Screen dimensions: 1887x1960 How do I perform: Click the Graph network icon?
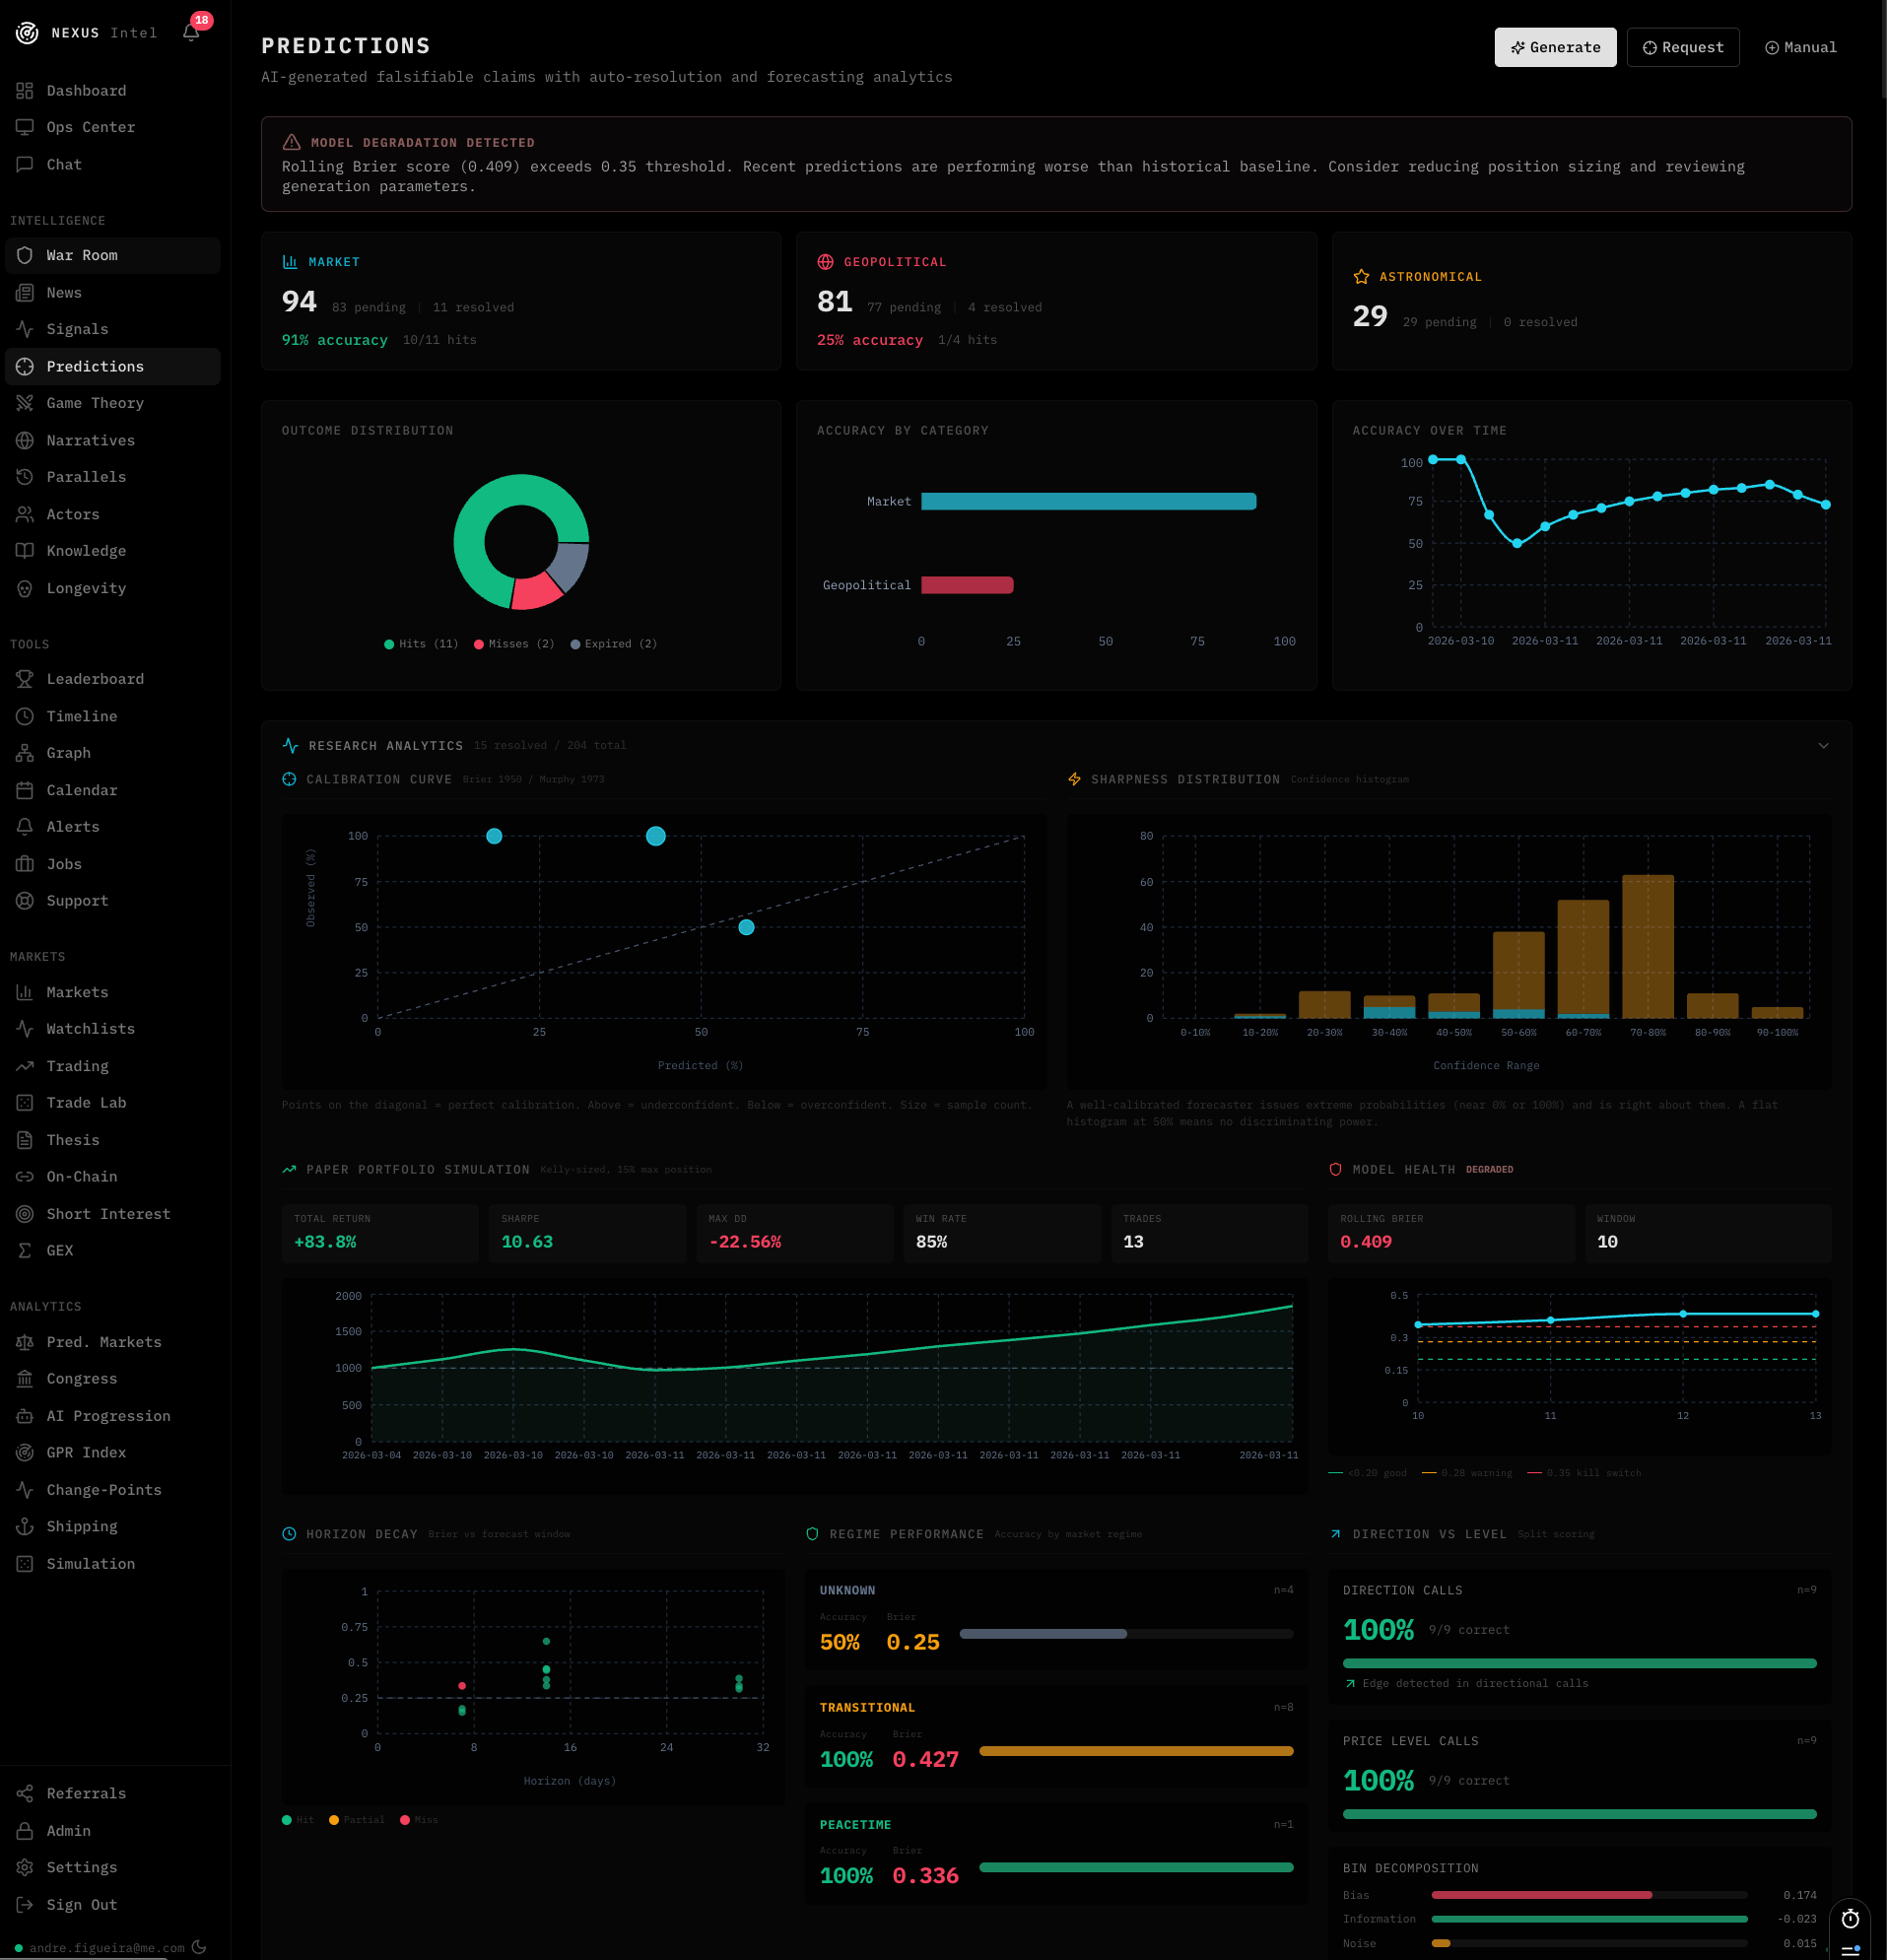point(25,753)
